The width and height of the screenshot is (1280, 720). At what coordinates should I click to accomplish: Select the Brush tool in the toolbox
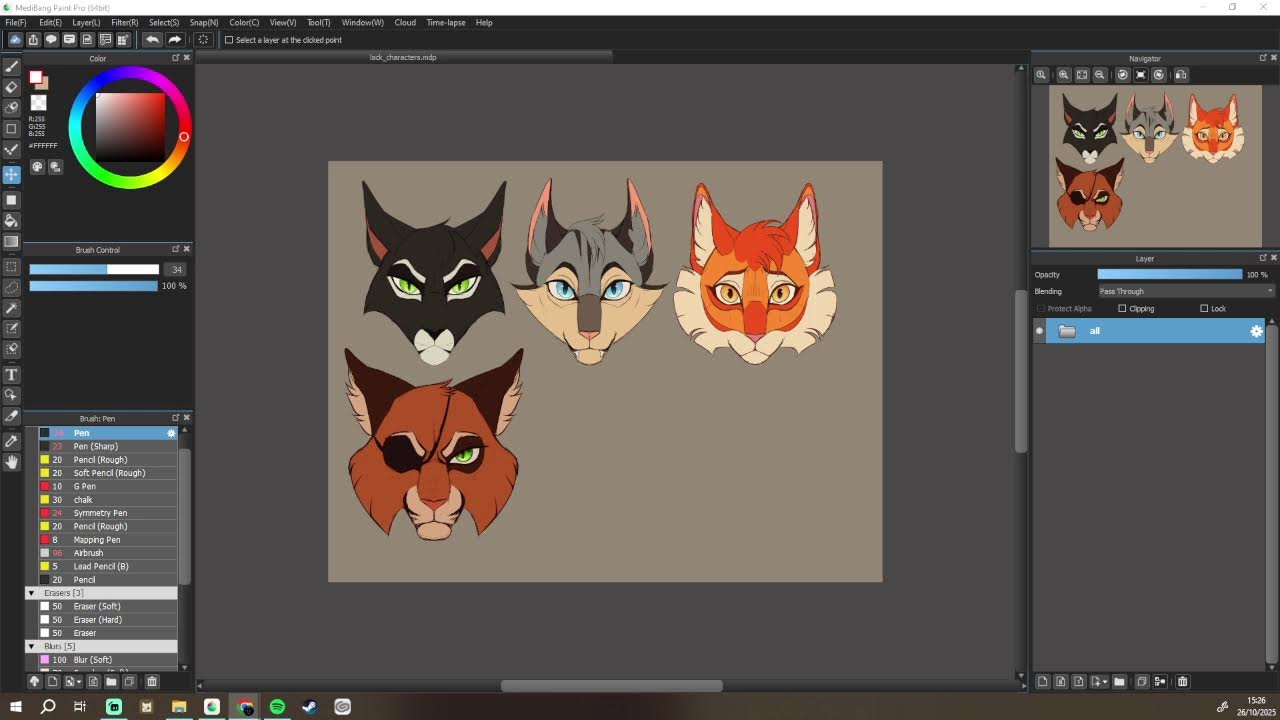12,66
